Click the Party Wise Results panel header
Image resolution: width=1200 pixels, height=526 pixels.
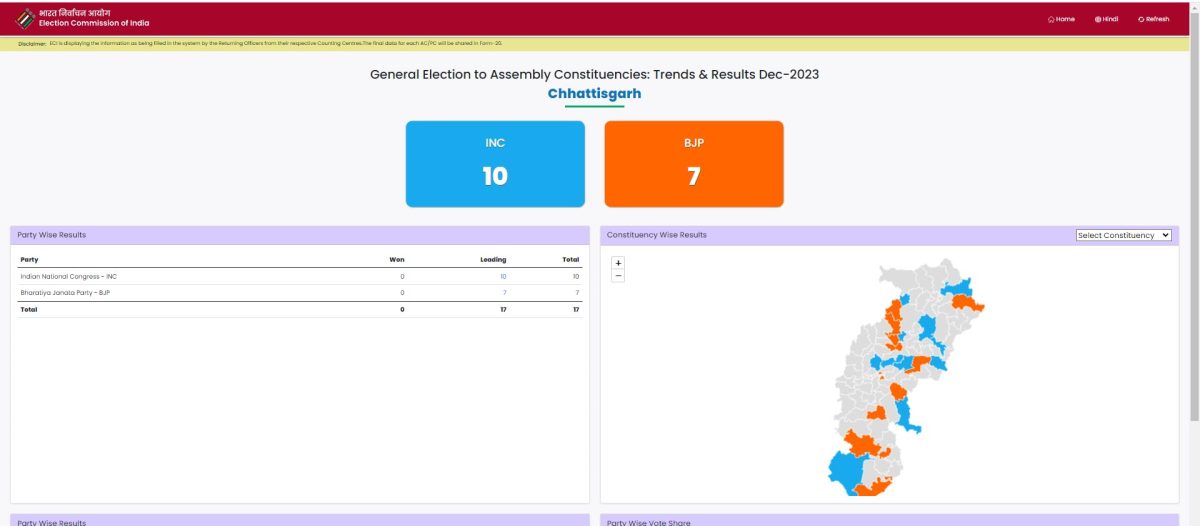pos(300,235)
